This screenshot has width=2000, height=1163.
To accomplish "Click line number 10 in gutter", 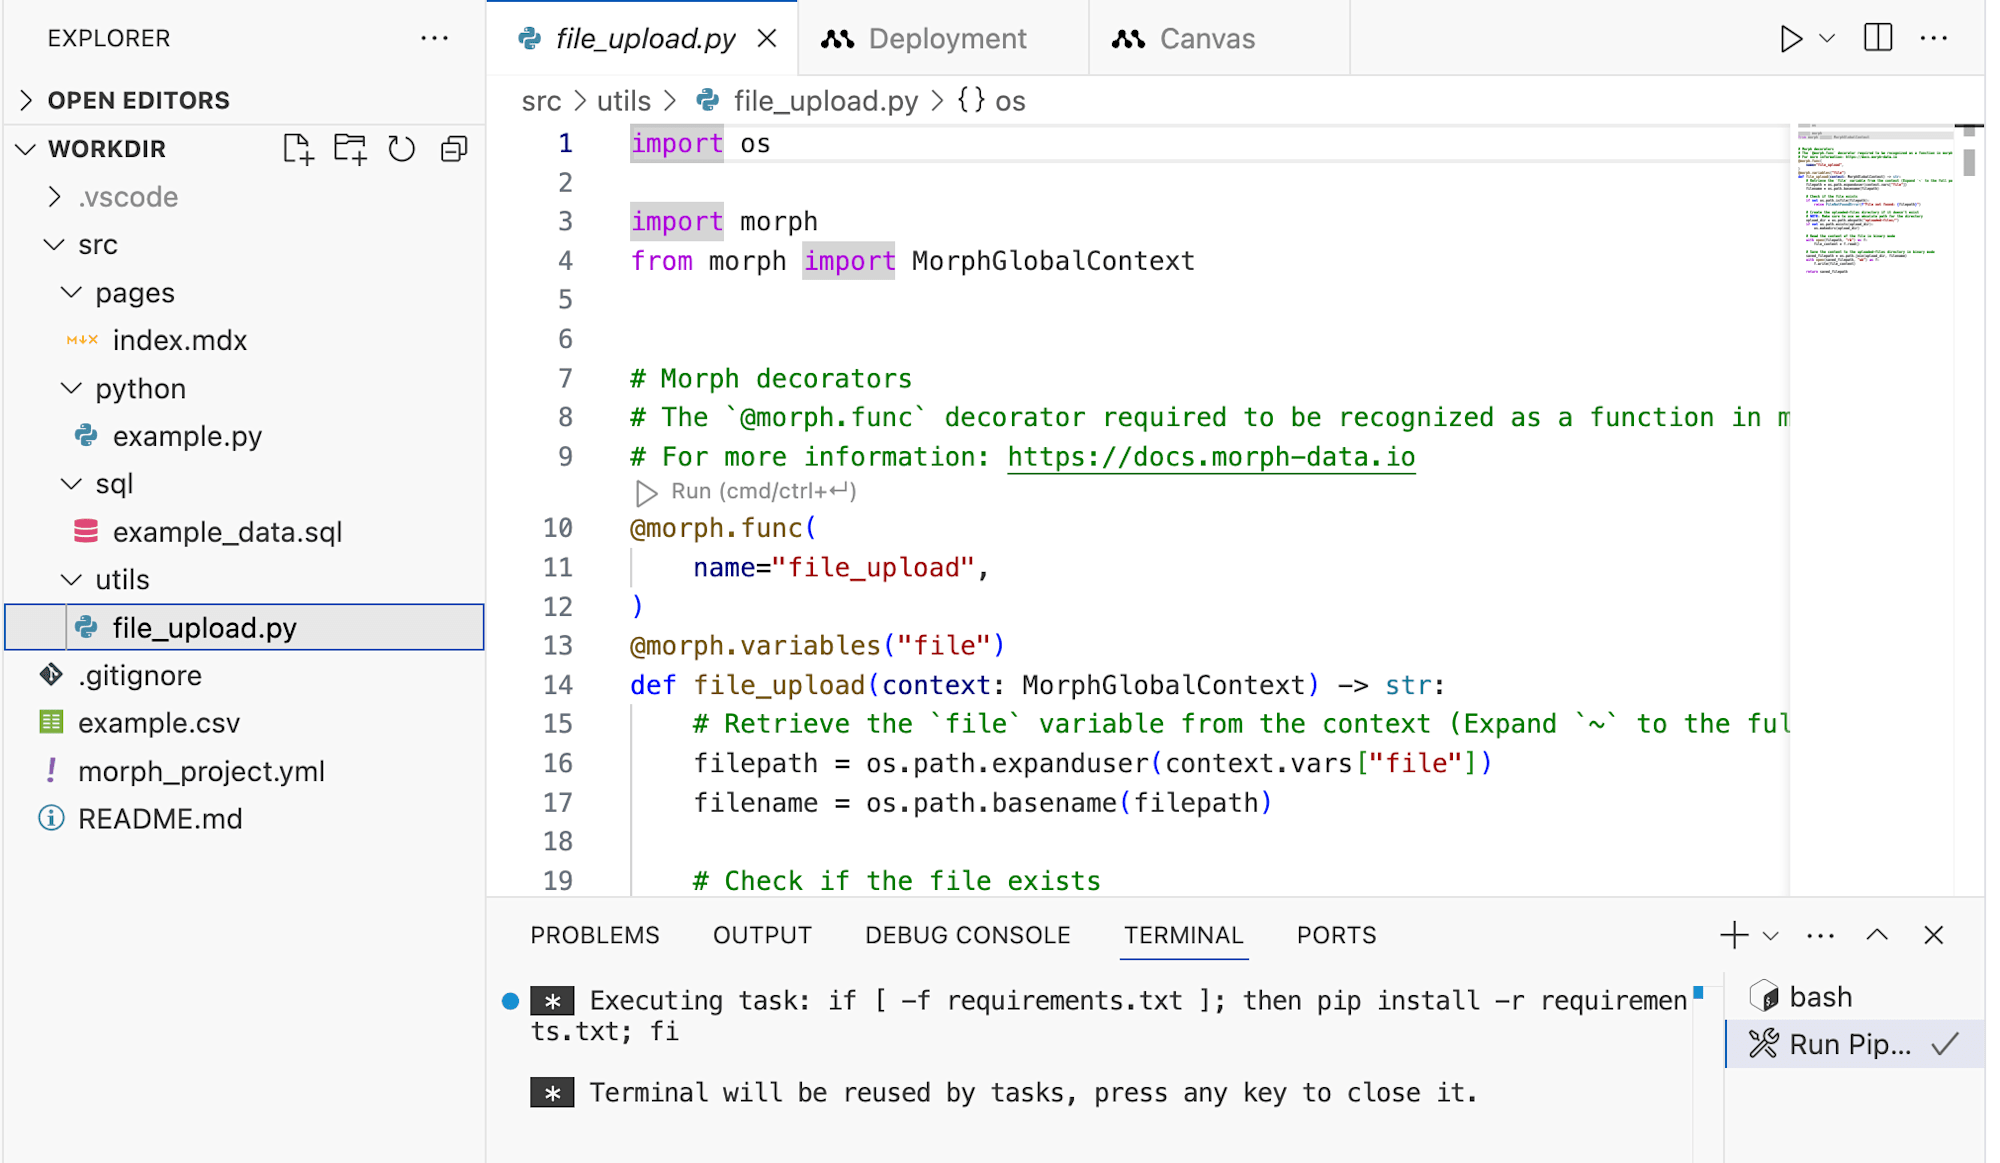I will [x=558, y=528].
